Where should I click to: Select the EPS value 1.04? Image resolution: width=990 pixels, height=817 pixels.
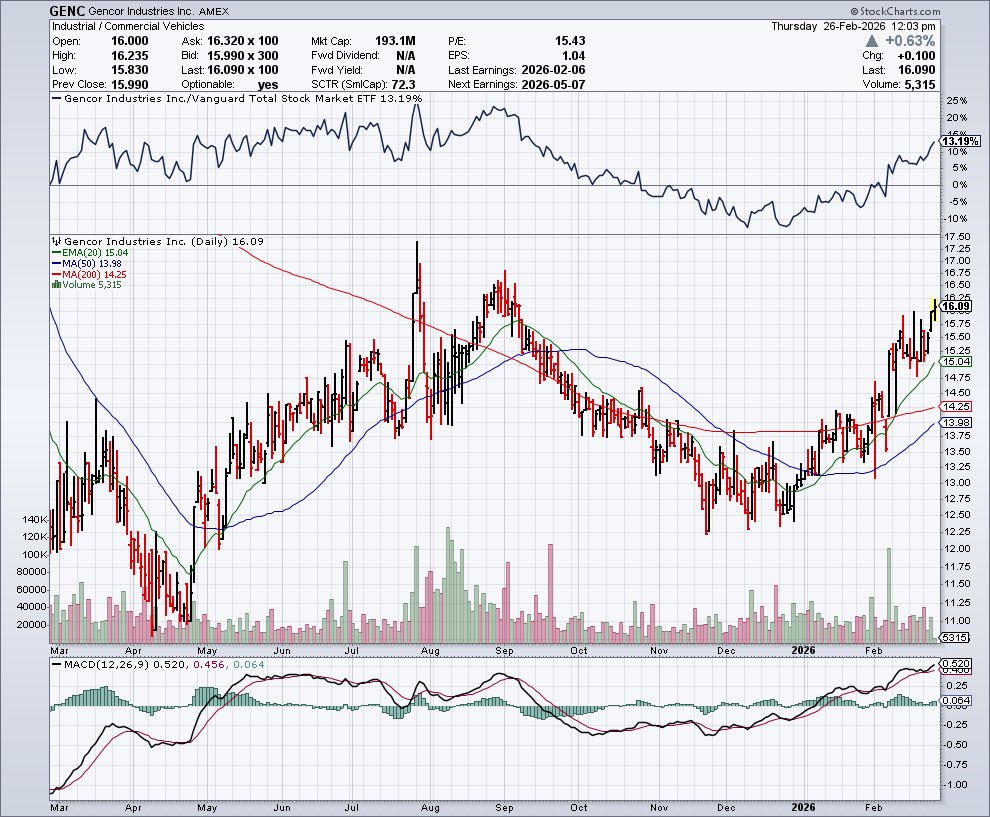(x=573, y=56)
